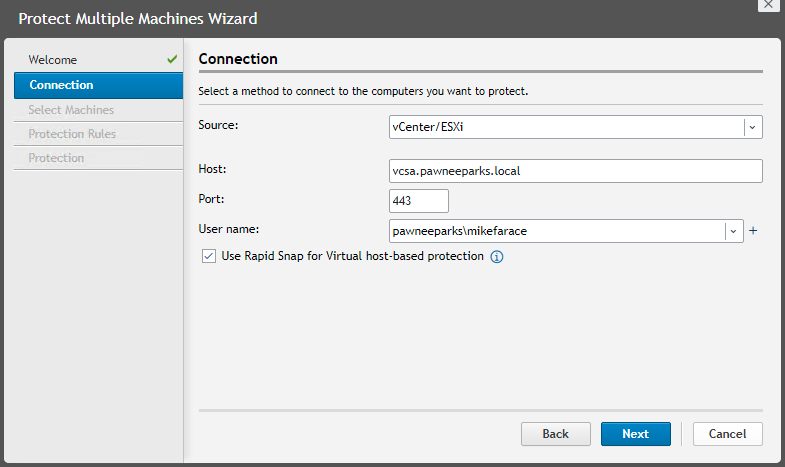Screen dimensions: 785x467
Task: Click the Back button
Action: coord(556,434)
